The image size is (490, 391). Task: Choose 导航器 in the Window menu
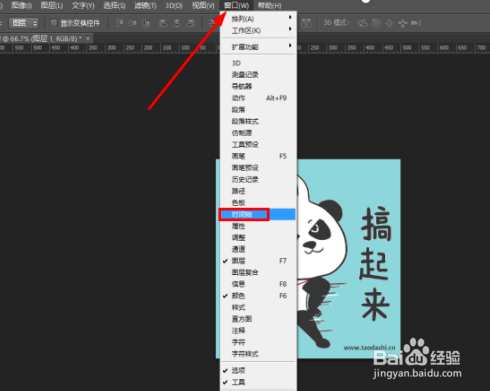[x=258, y=86]
